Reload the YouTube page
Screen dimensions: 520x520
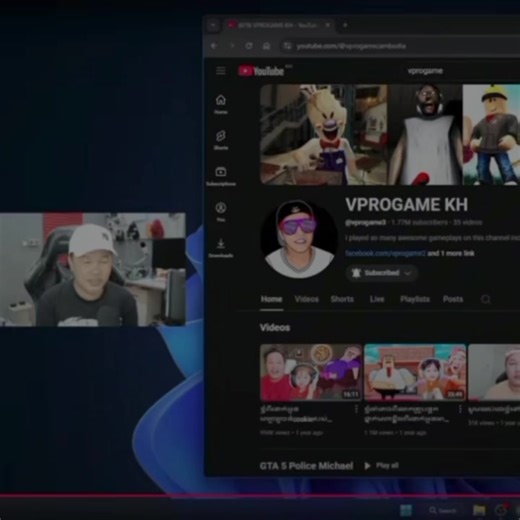249,46
